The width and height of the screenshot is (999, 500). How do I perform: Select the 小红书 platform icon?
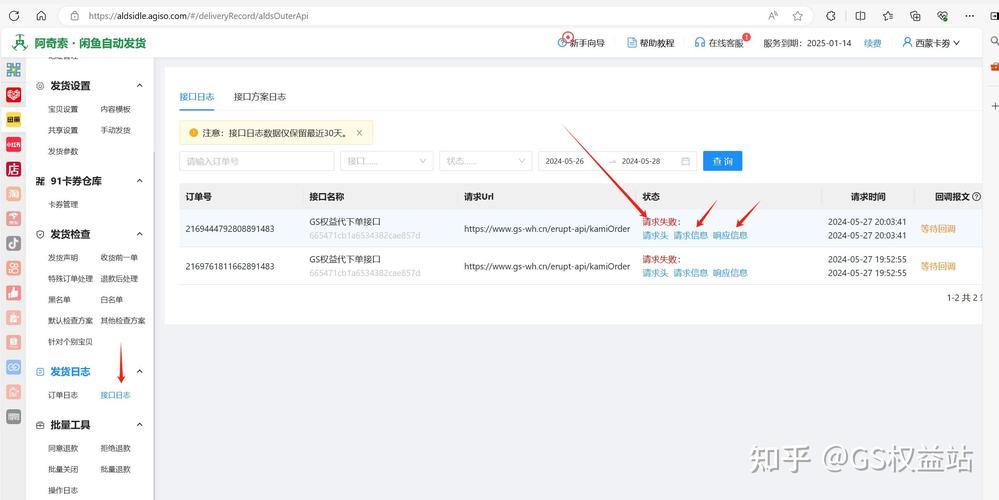tap(13, 144)
